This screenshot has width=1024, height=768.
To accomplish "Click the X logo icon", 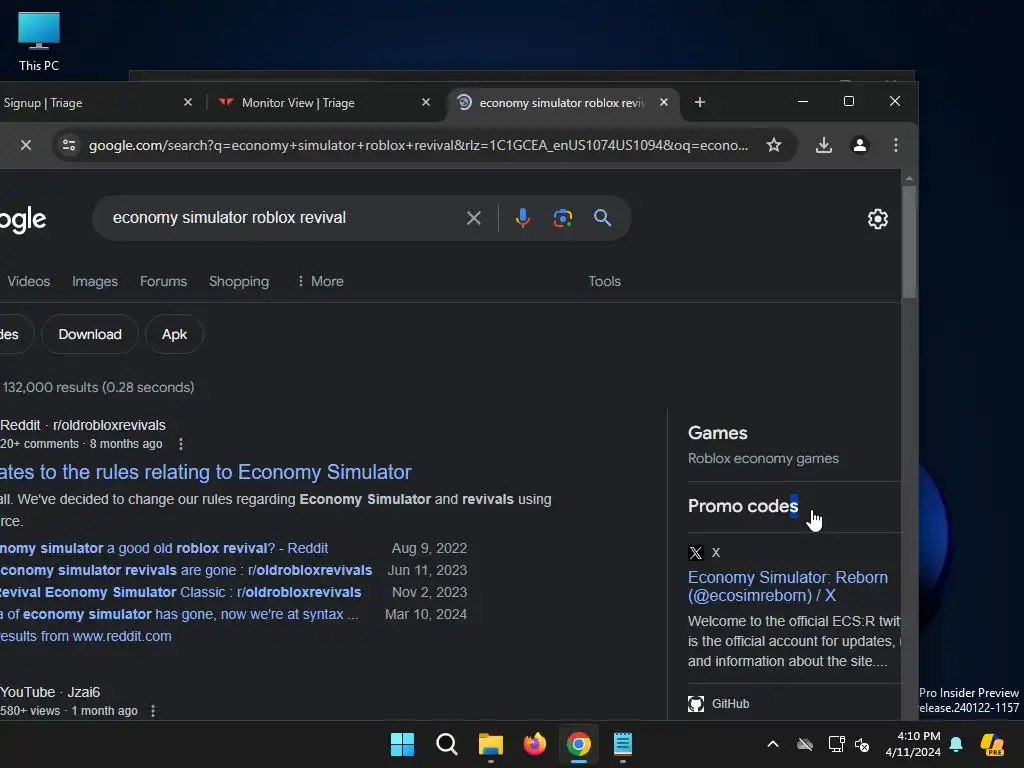I will point(696,553).
